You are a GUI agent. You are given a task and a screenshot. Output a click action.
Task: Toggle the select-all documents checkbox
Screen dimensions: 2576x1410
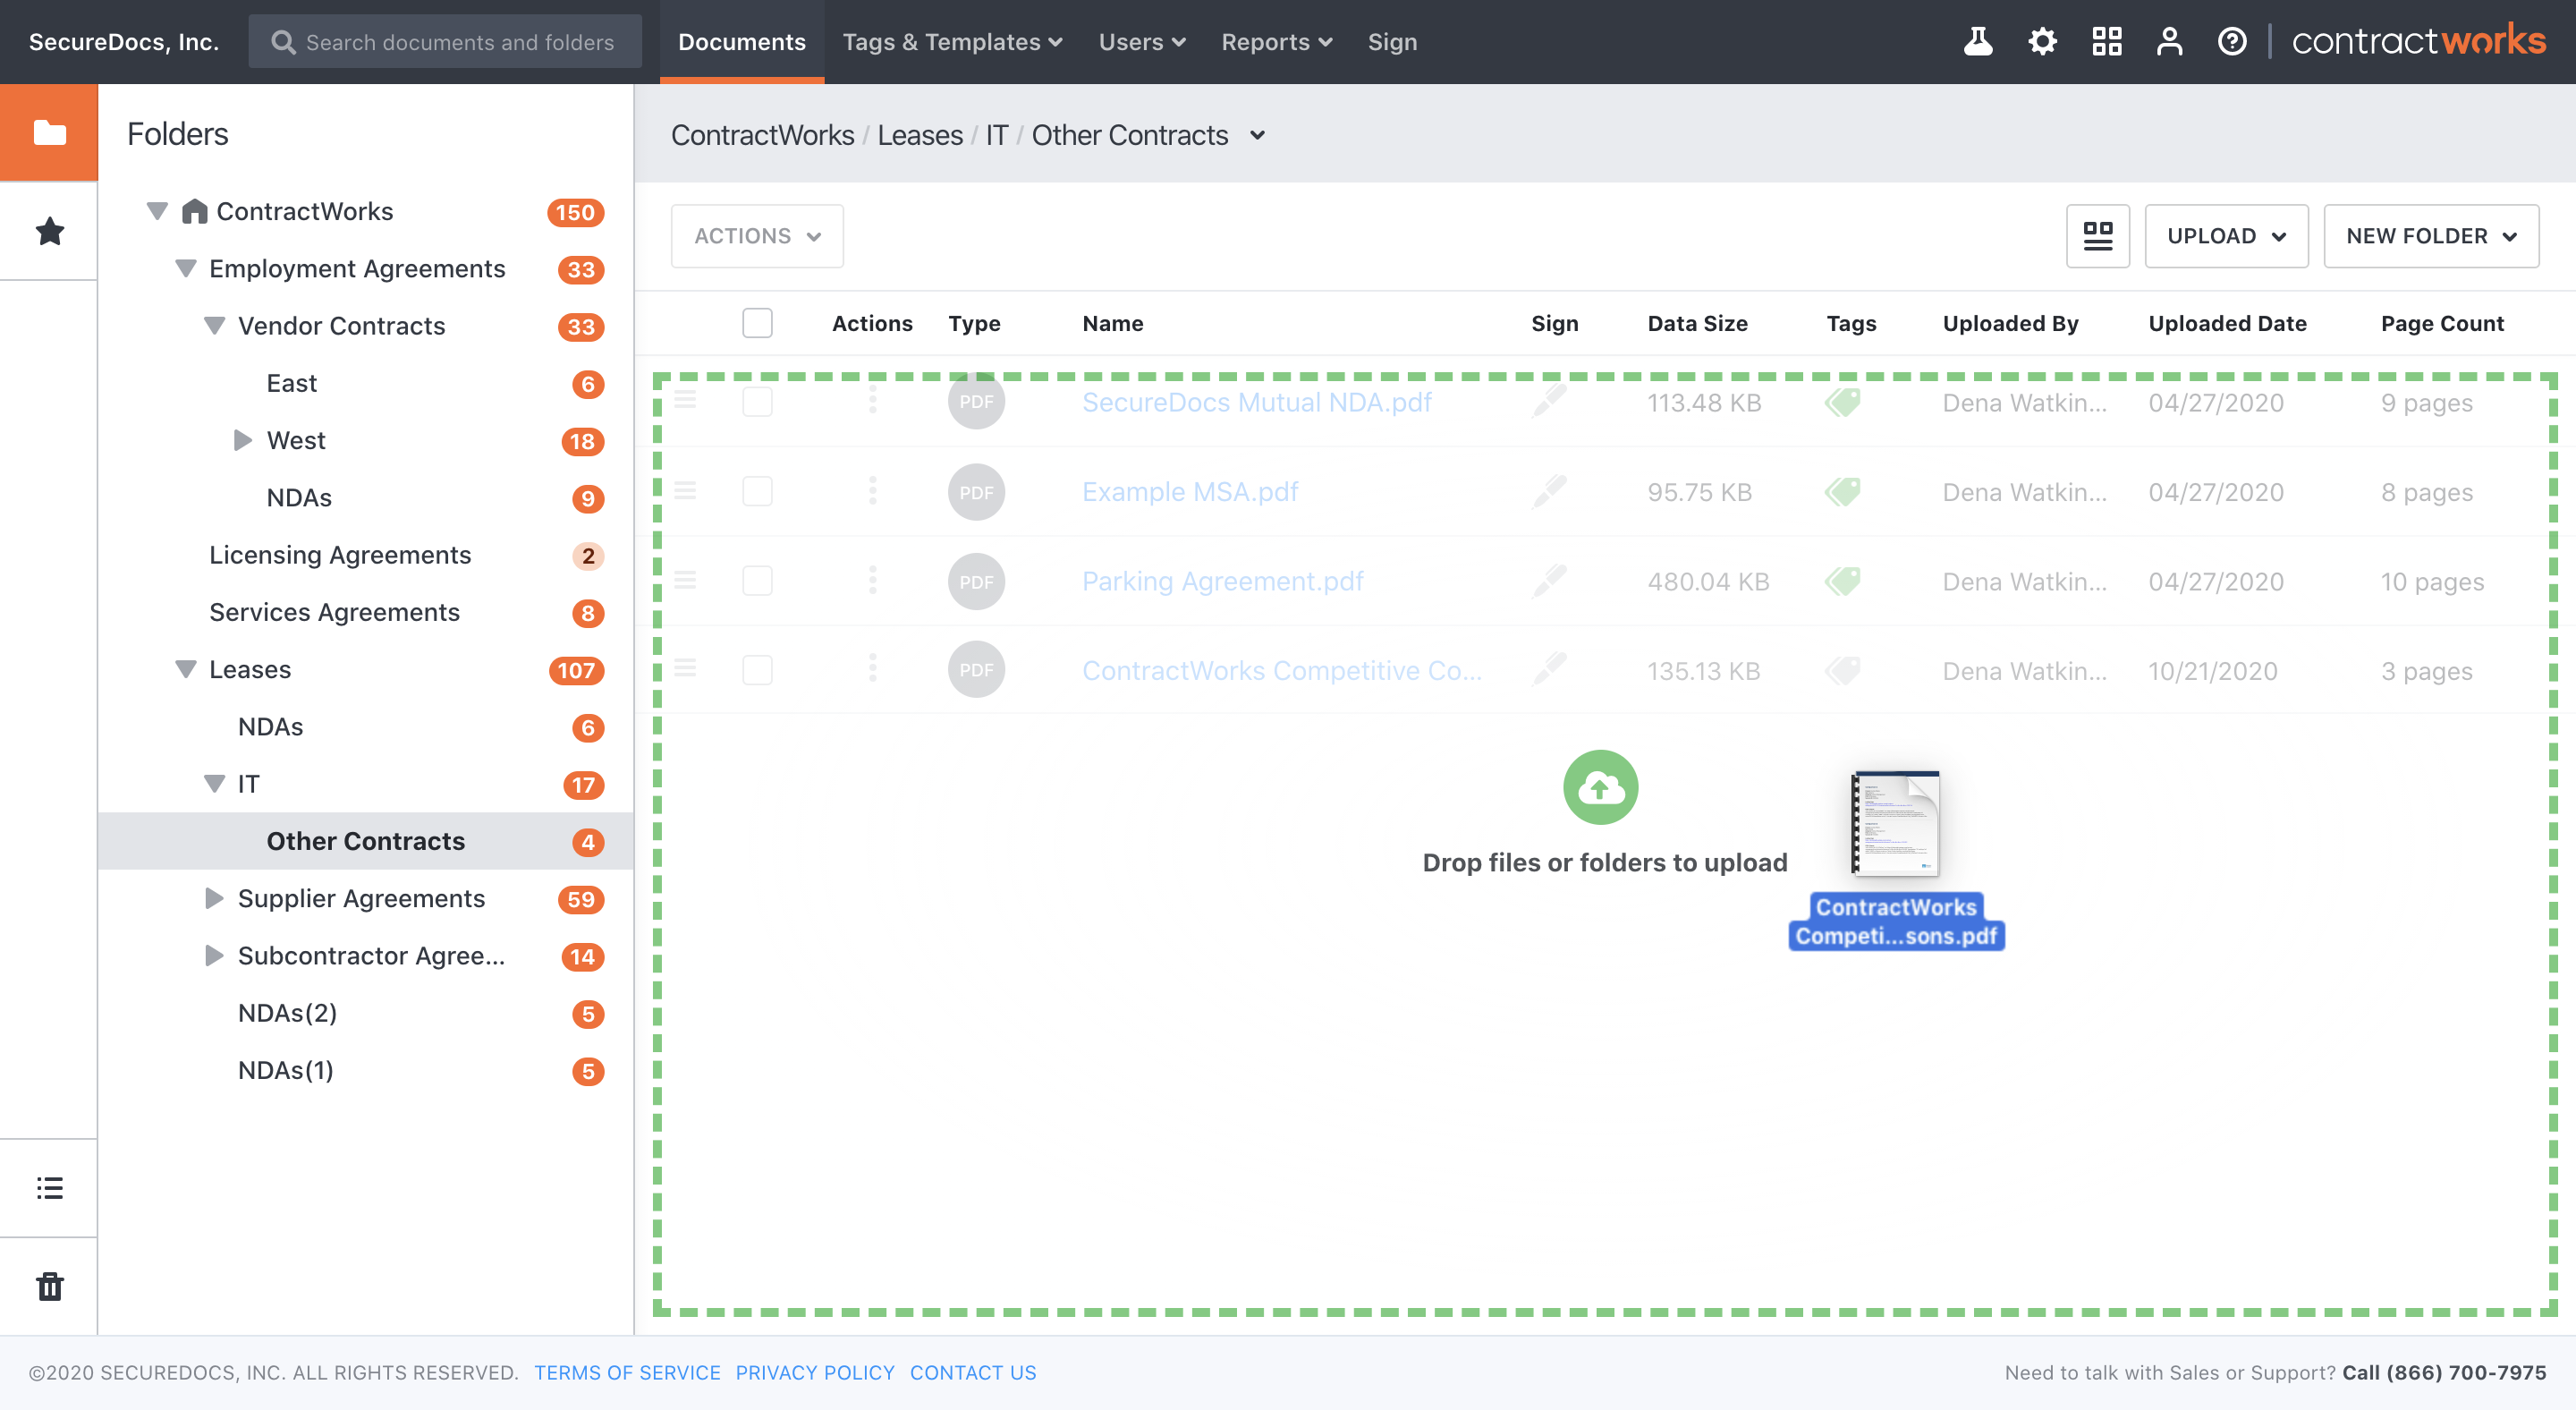click(757, 322)
